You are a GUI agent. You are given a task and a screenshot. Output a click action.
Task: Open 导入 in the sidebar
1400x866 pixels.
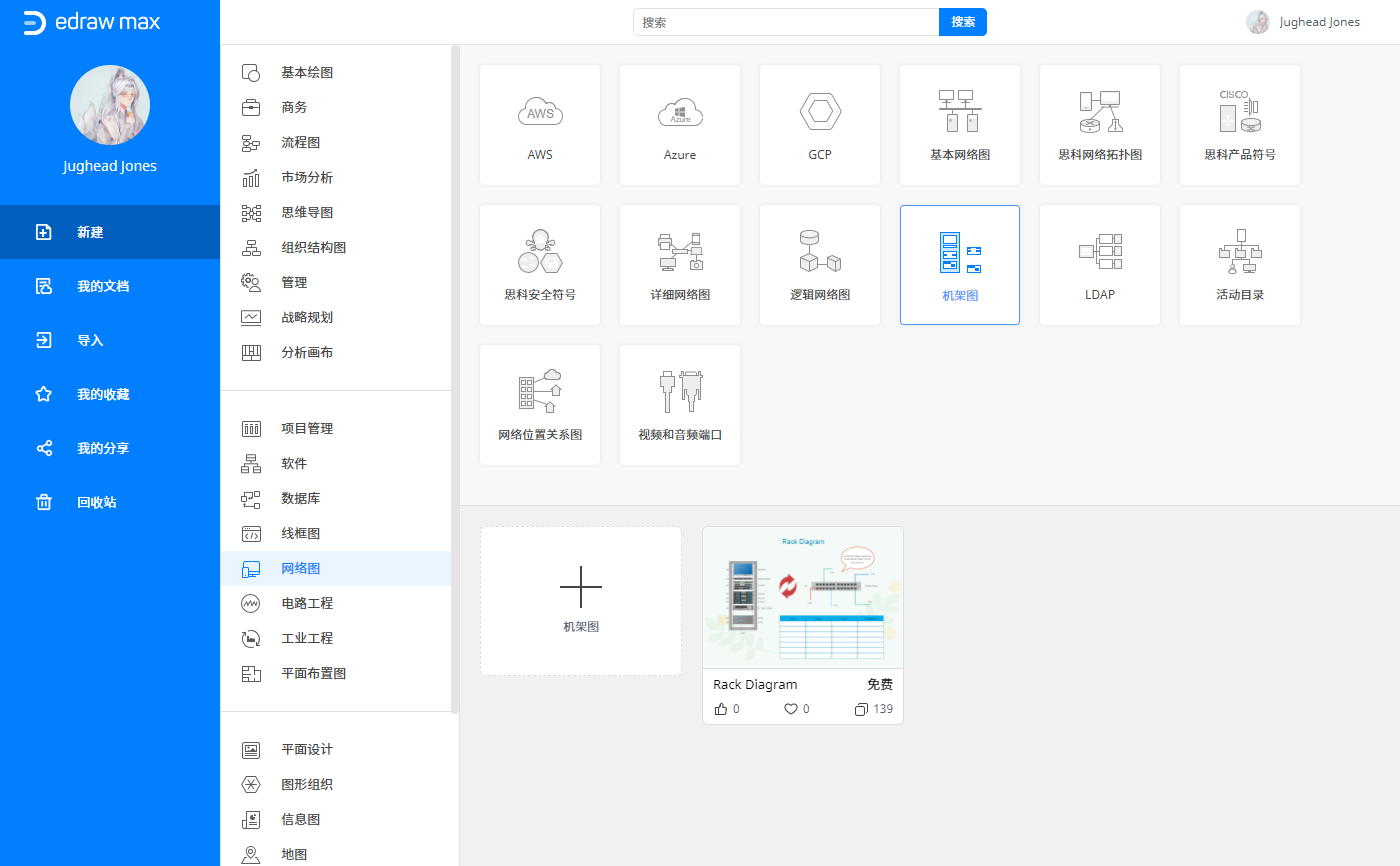pos(110,340)
